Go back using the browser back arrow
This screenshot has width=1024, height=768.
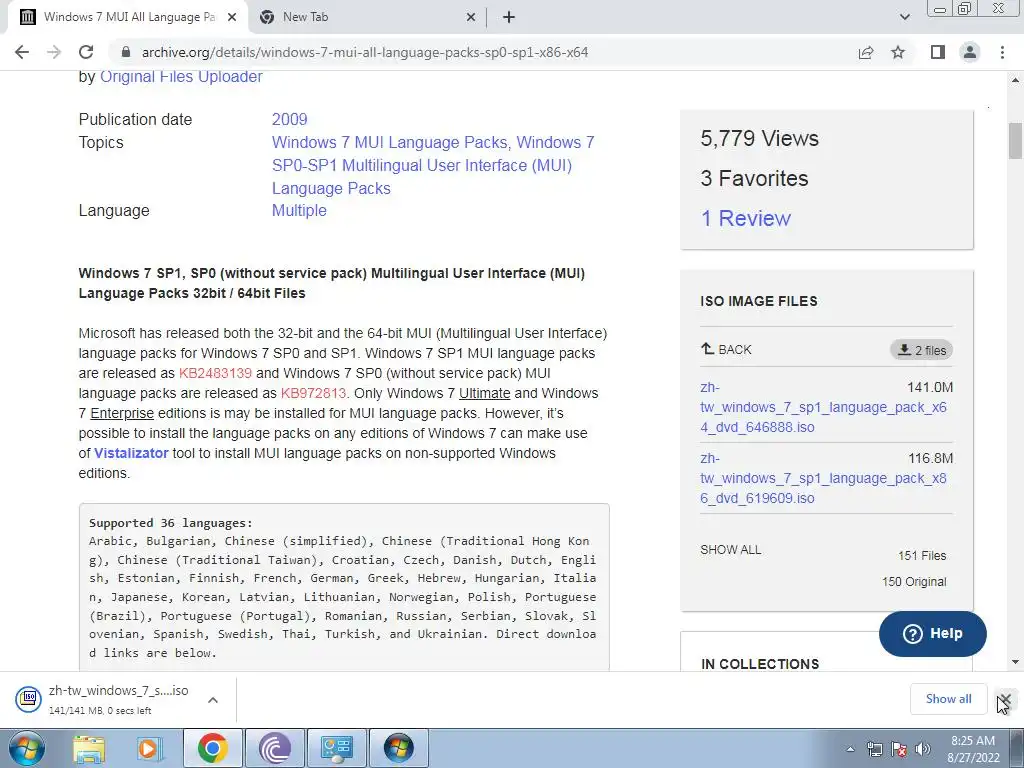point(22,52)
